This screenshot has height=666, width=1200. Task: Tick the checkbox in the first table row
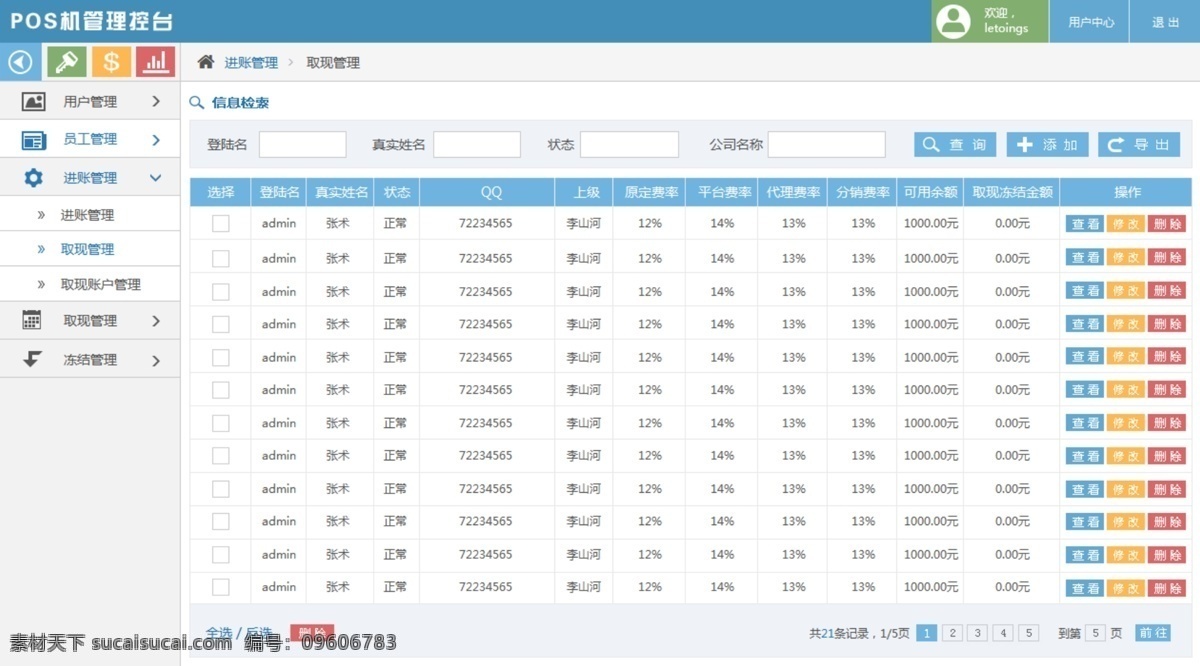point(221,224)
